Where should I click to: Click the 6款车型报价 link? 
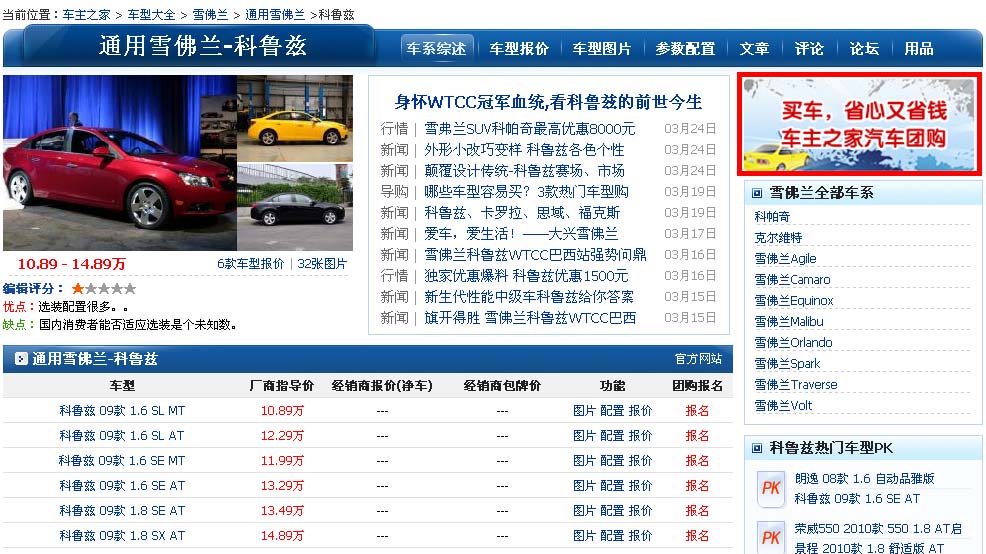coord(251,263)
